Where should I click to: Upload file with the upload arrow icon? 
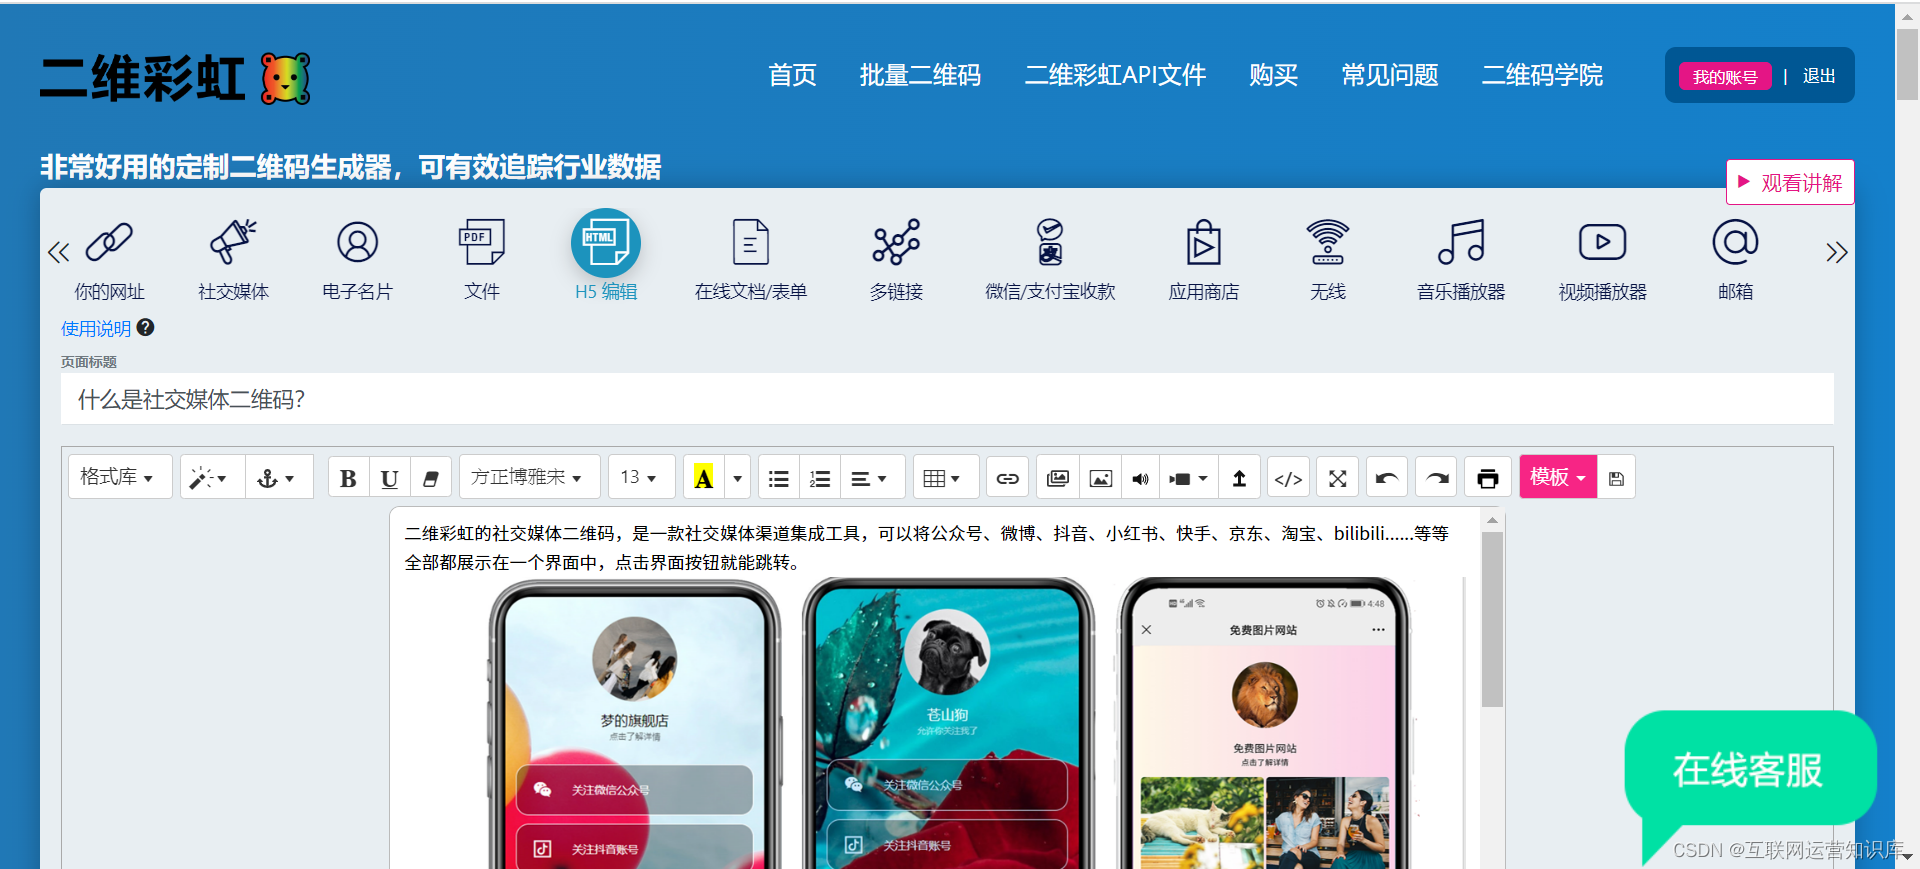coord(1239,478)
